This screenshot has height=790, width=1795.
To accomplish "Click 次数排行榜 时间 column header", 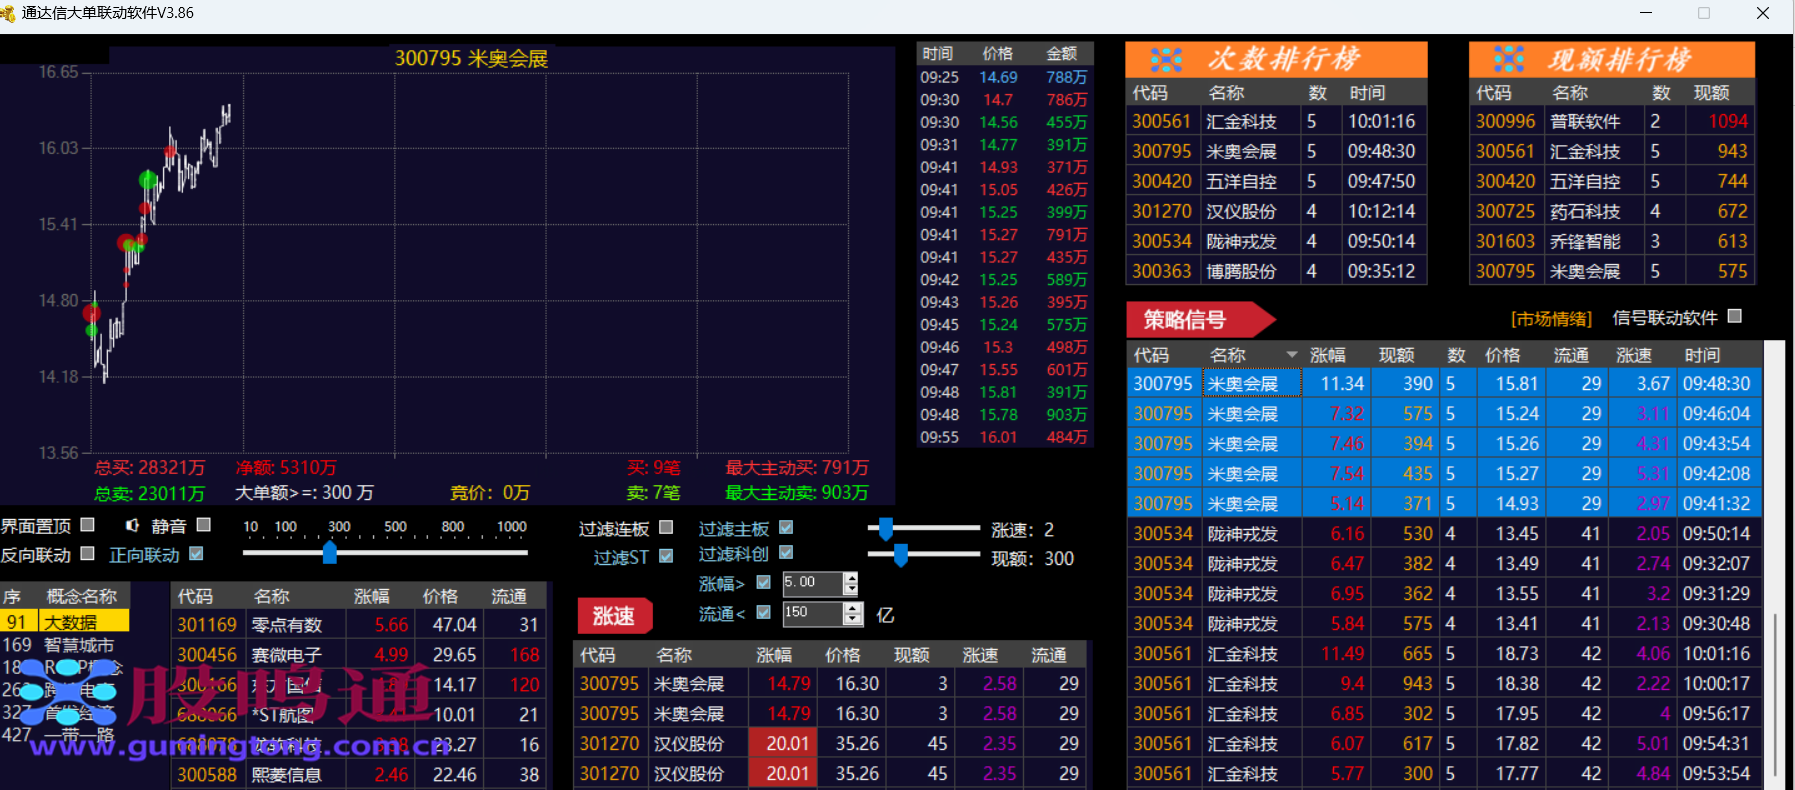I will pyautogui.click(x=1367, y=93).
